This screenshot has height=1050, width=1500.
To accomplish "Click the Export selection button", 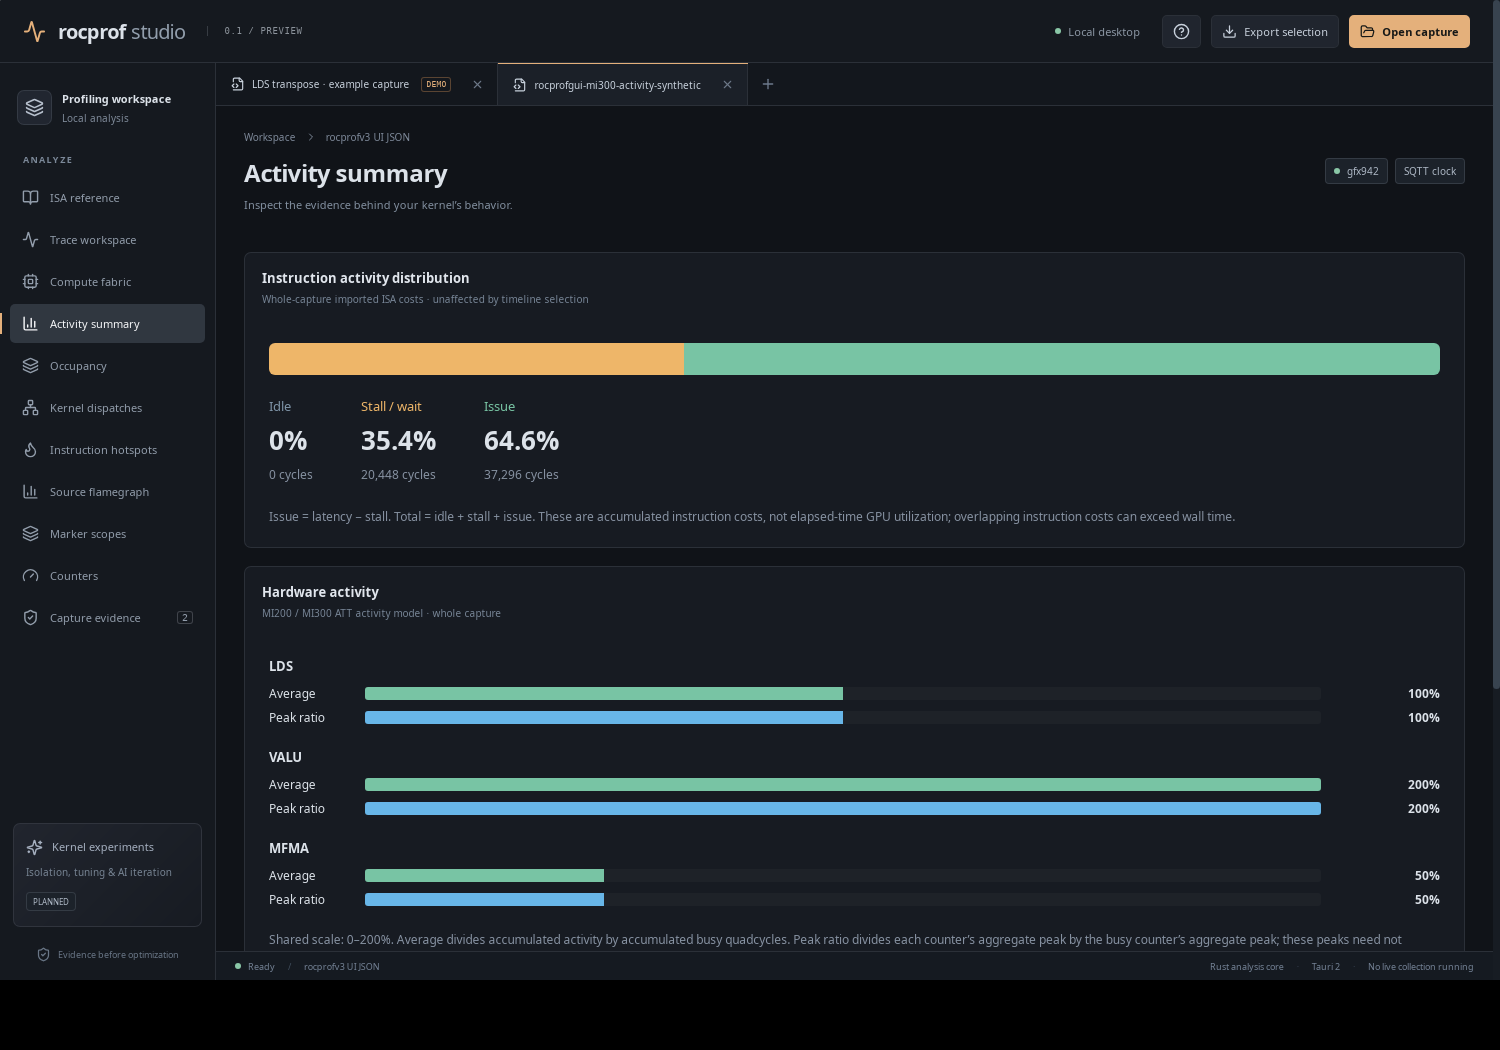I will (x=1275, y=31).
